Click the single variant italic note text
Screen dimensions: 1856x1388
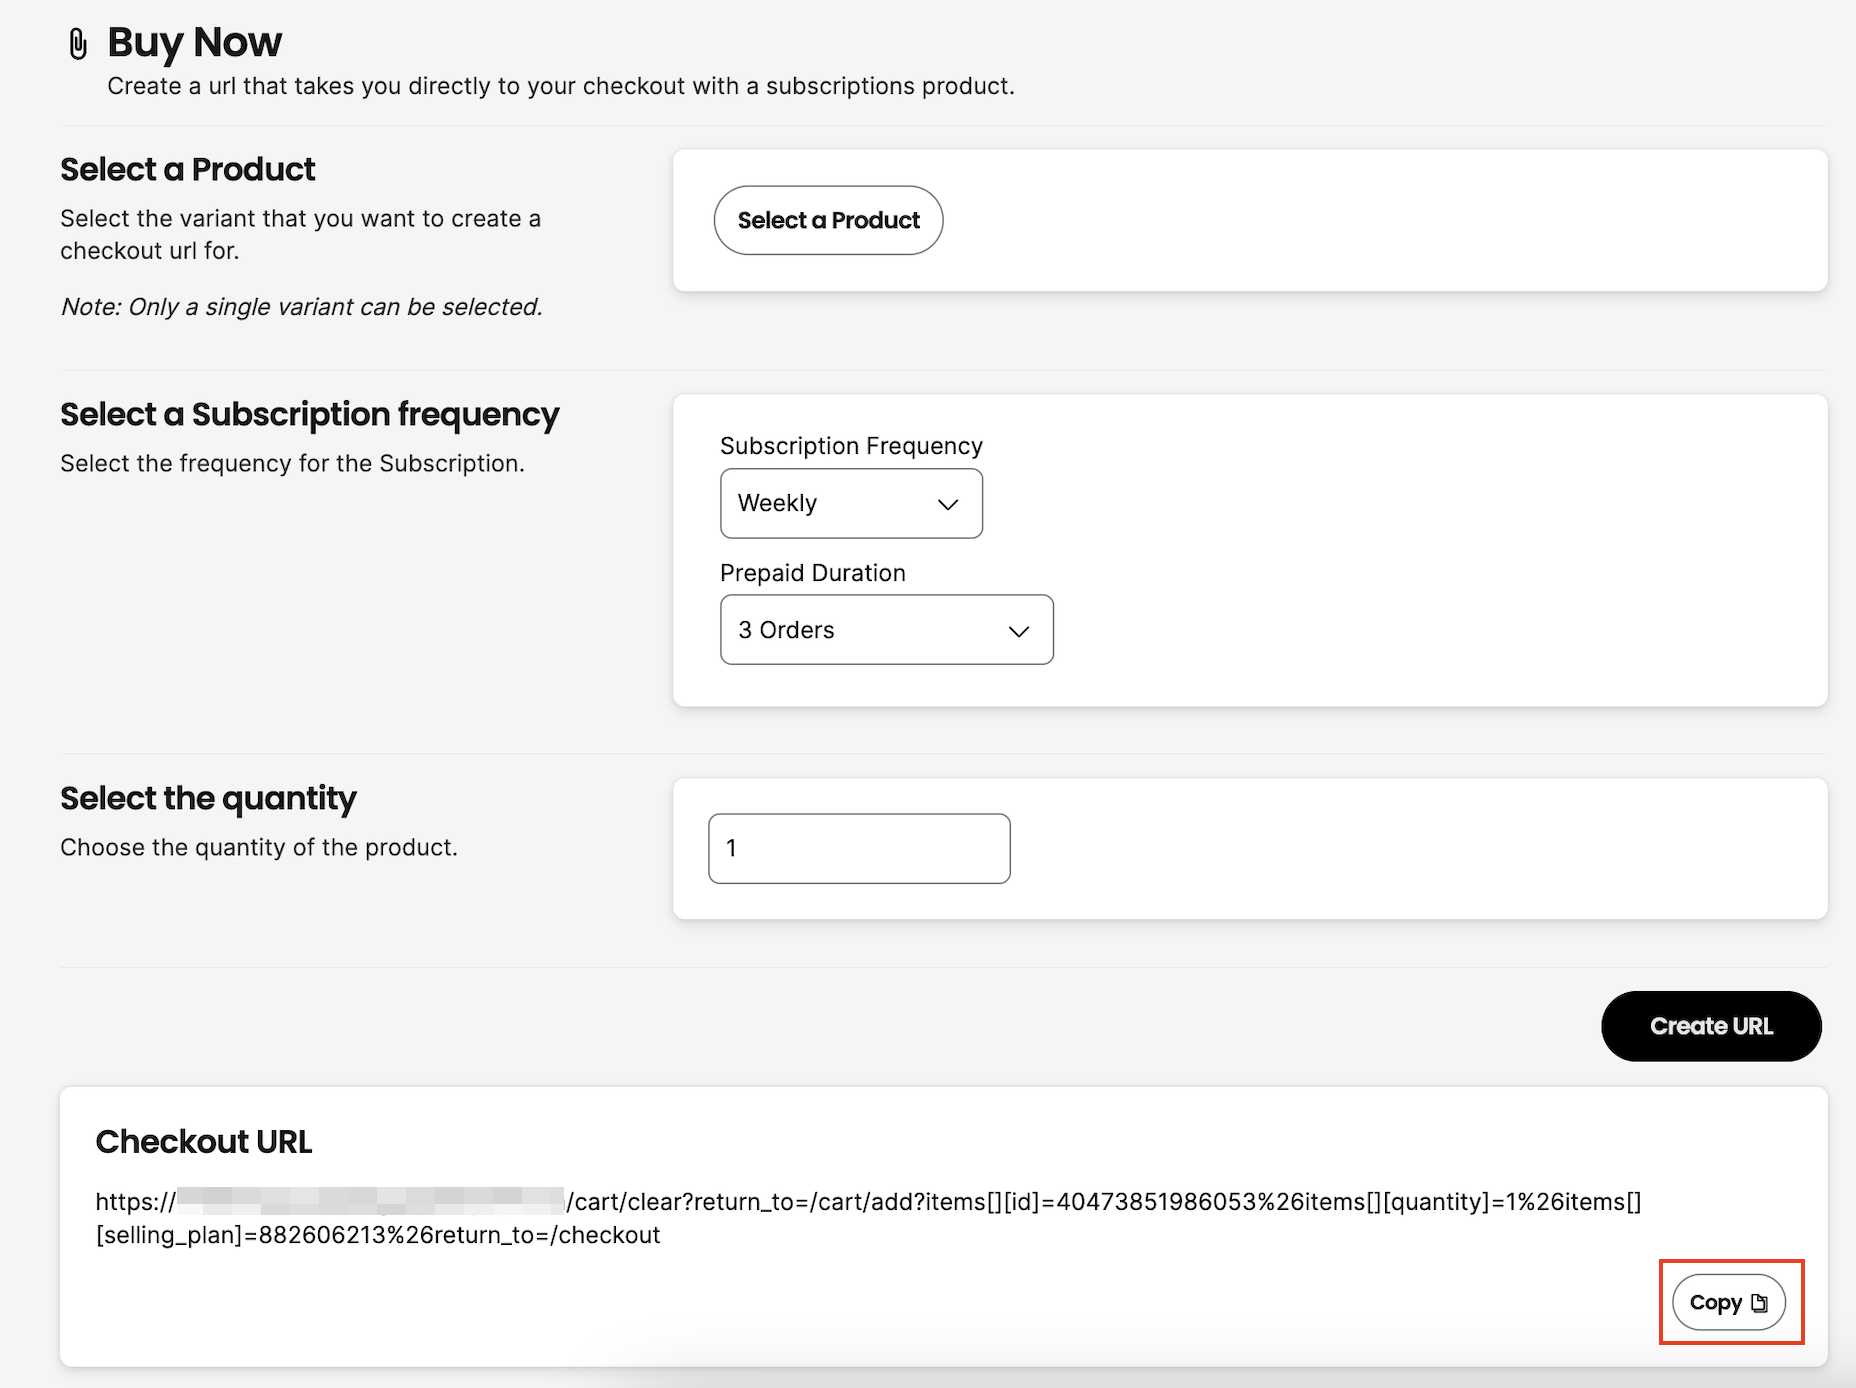point(302,307)
